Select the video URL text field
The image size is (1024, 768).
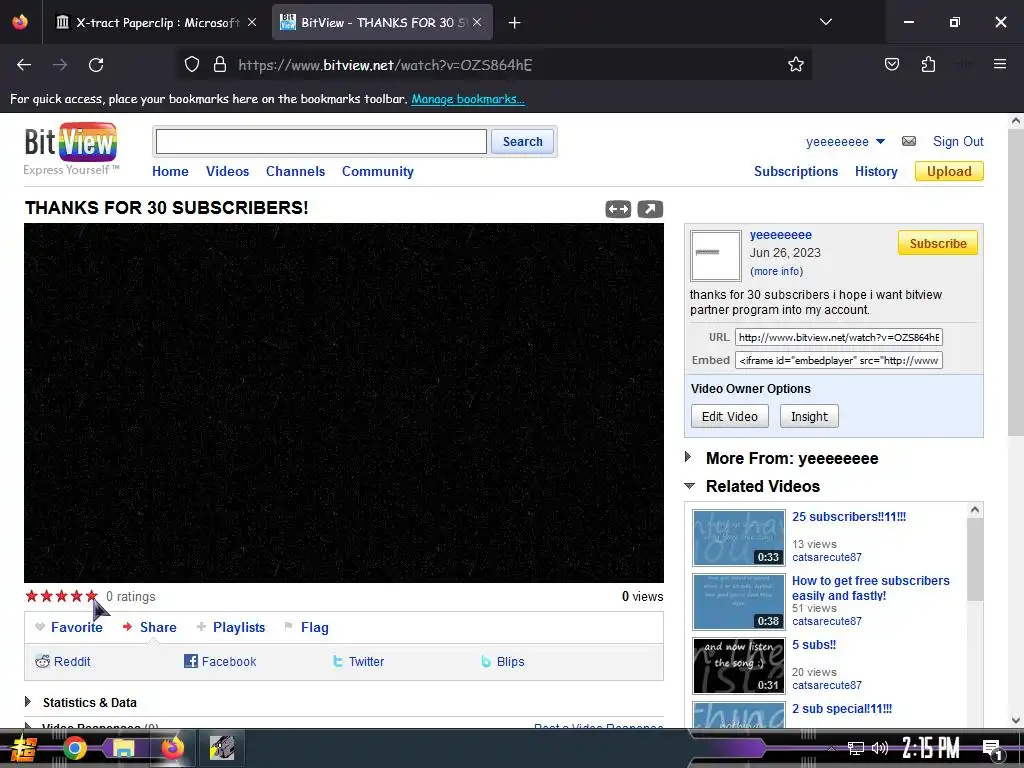coord(839,337)
